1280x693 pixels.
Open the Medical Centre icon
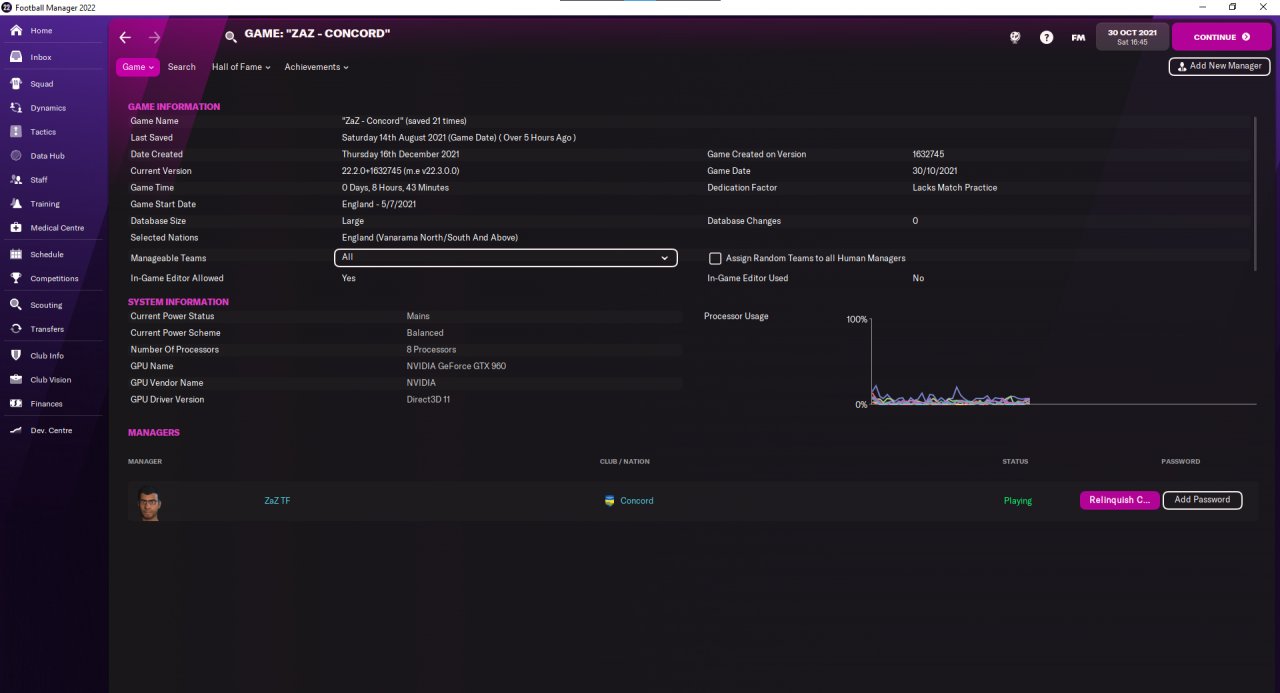tap(16, 228)
